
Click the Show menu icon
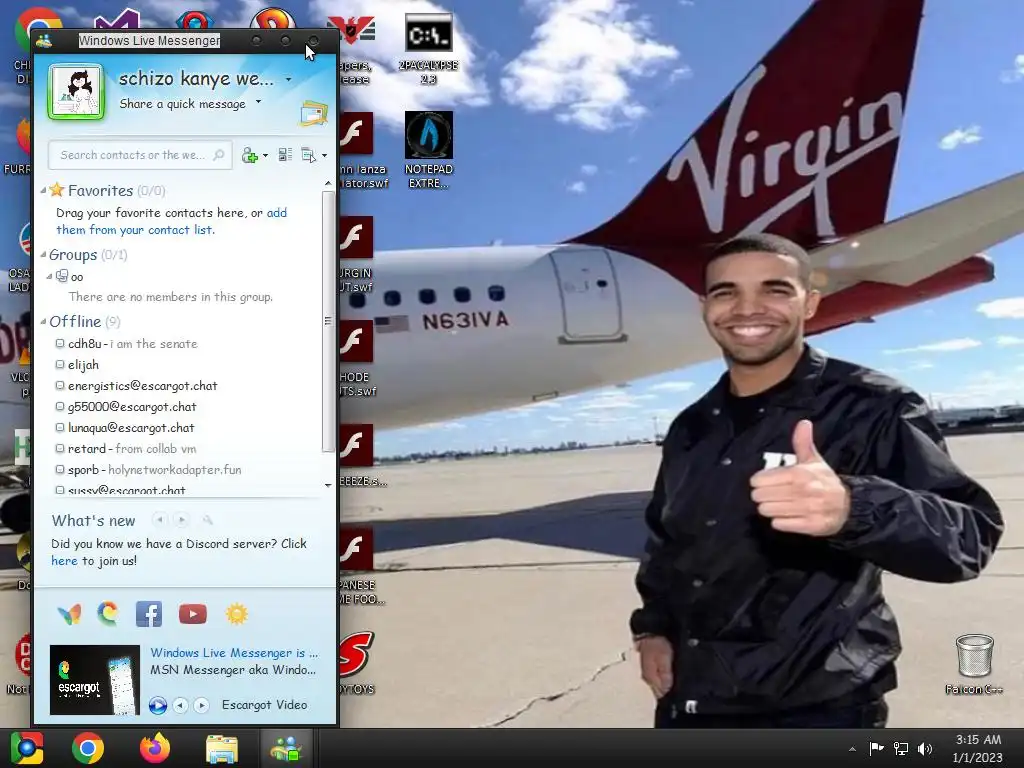308,155
